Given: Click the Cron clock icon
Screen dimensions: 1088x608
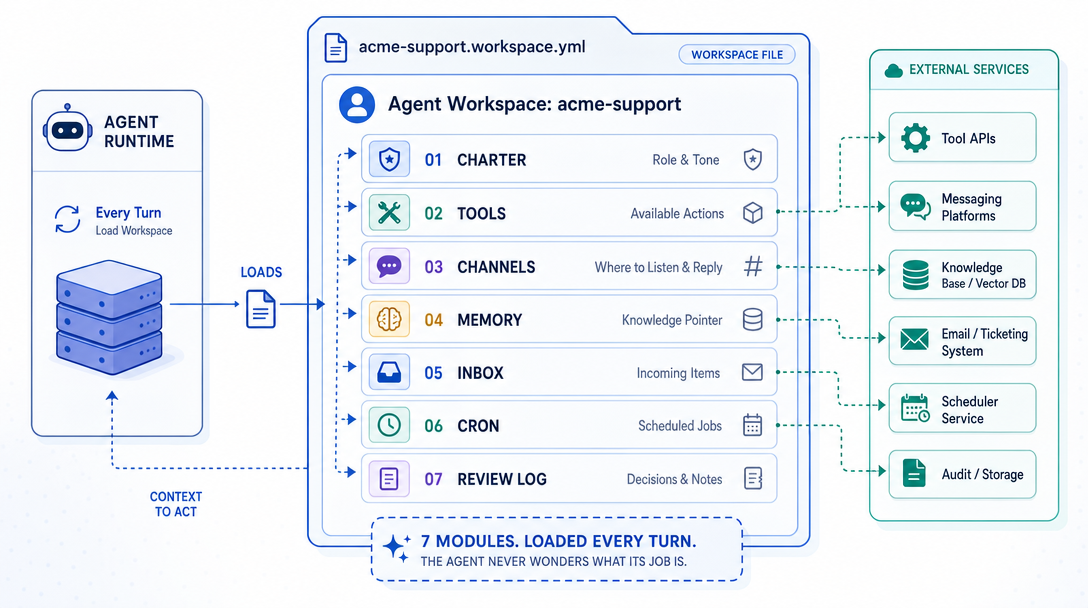Looking at the screenshot, I should tap(389, 425).
